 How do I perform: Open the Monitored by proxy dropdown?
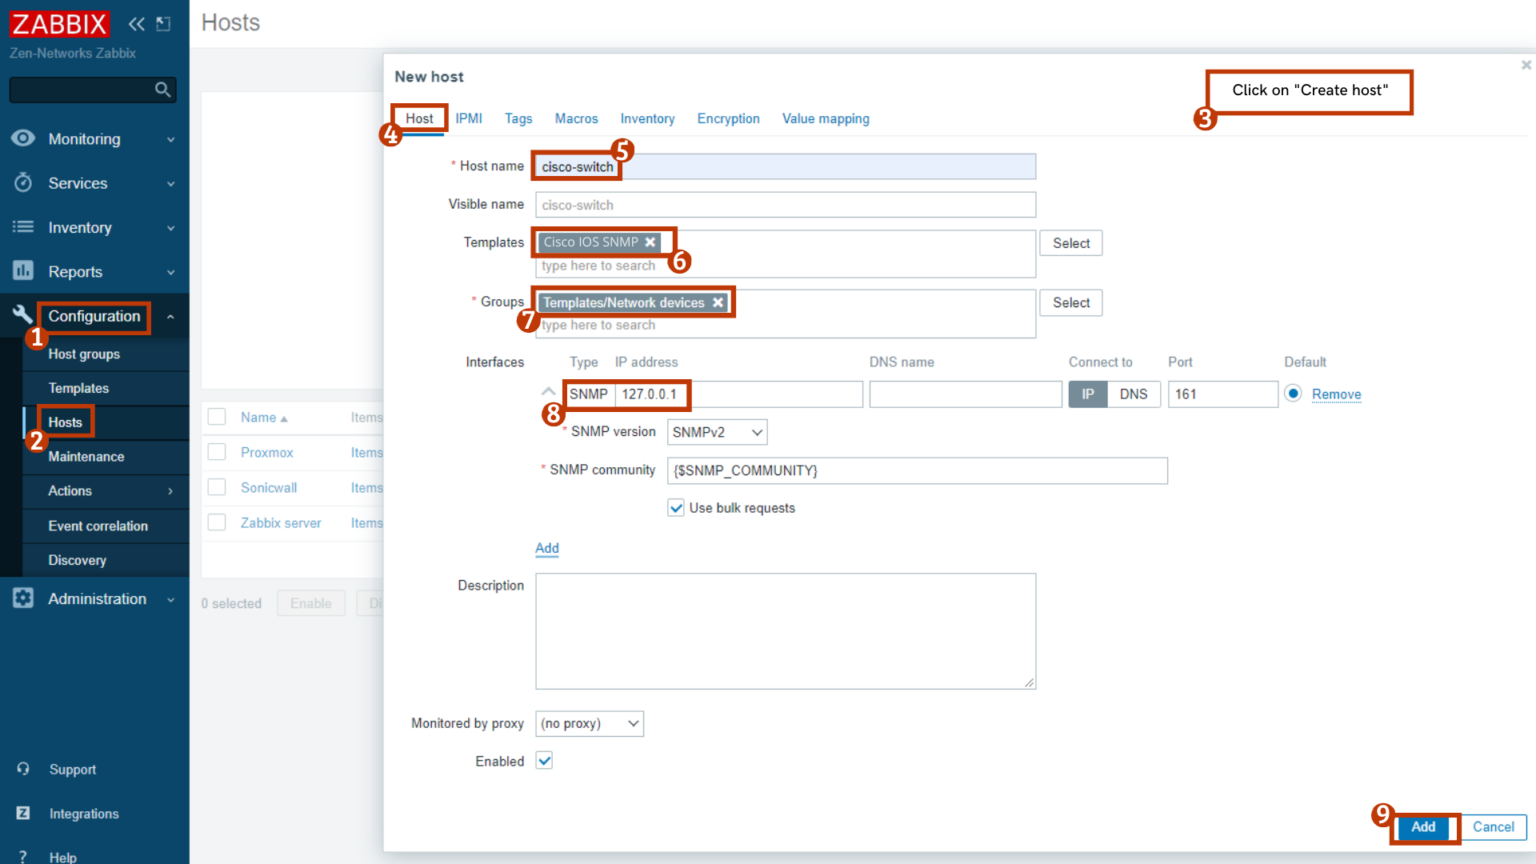[589, 723]
